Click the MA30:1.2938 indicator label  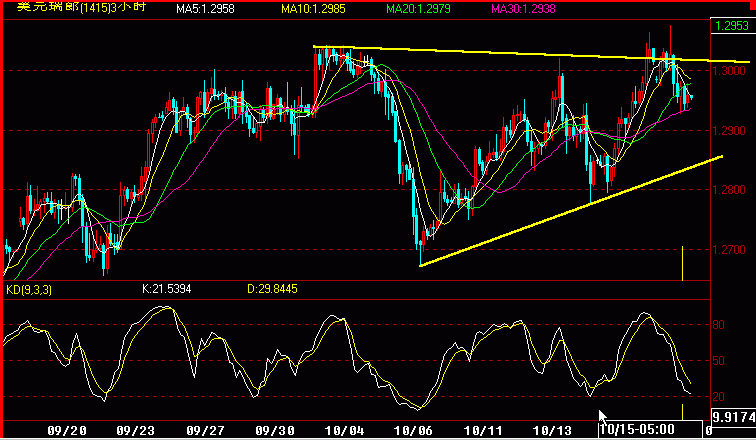pyautogui.click(x=523, y=9)
